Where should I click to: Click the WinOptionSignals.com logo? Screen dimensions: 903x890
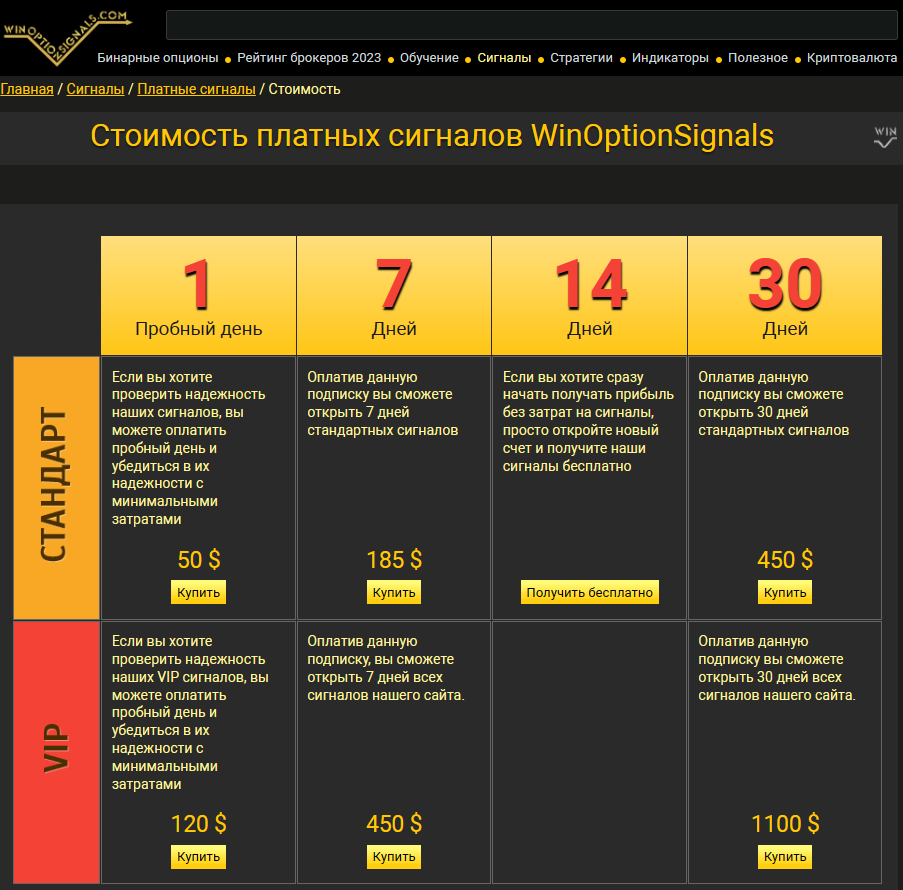(x=67, y=37)
